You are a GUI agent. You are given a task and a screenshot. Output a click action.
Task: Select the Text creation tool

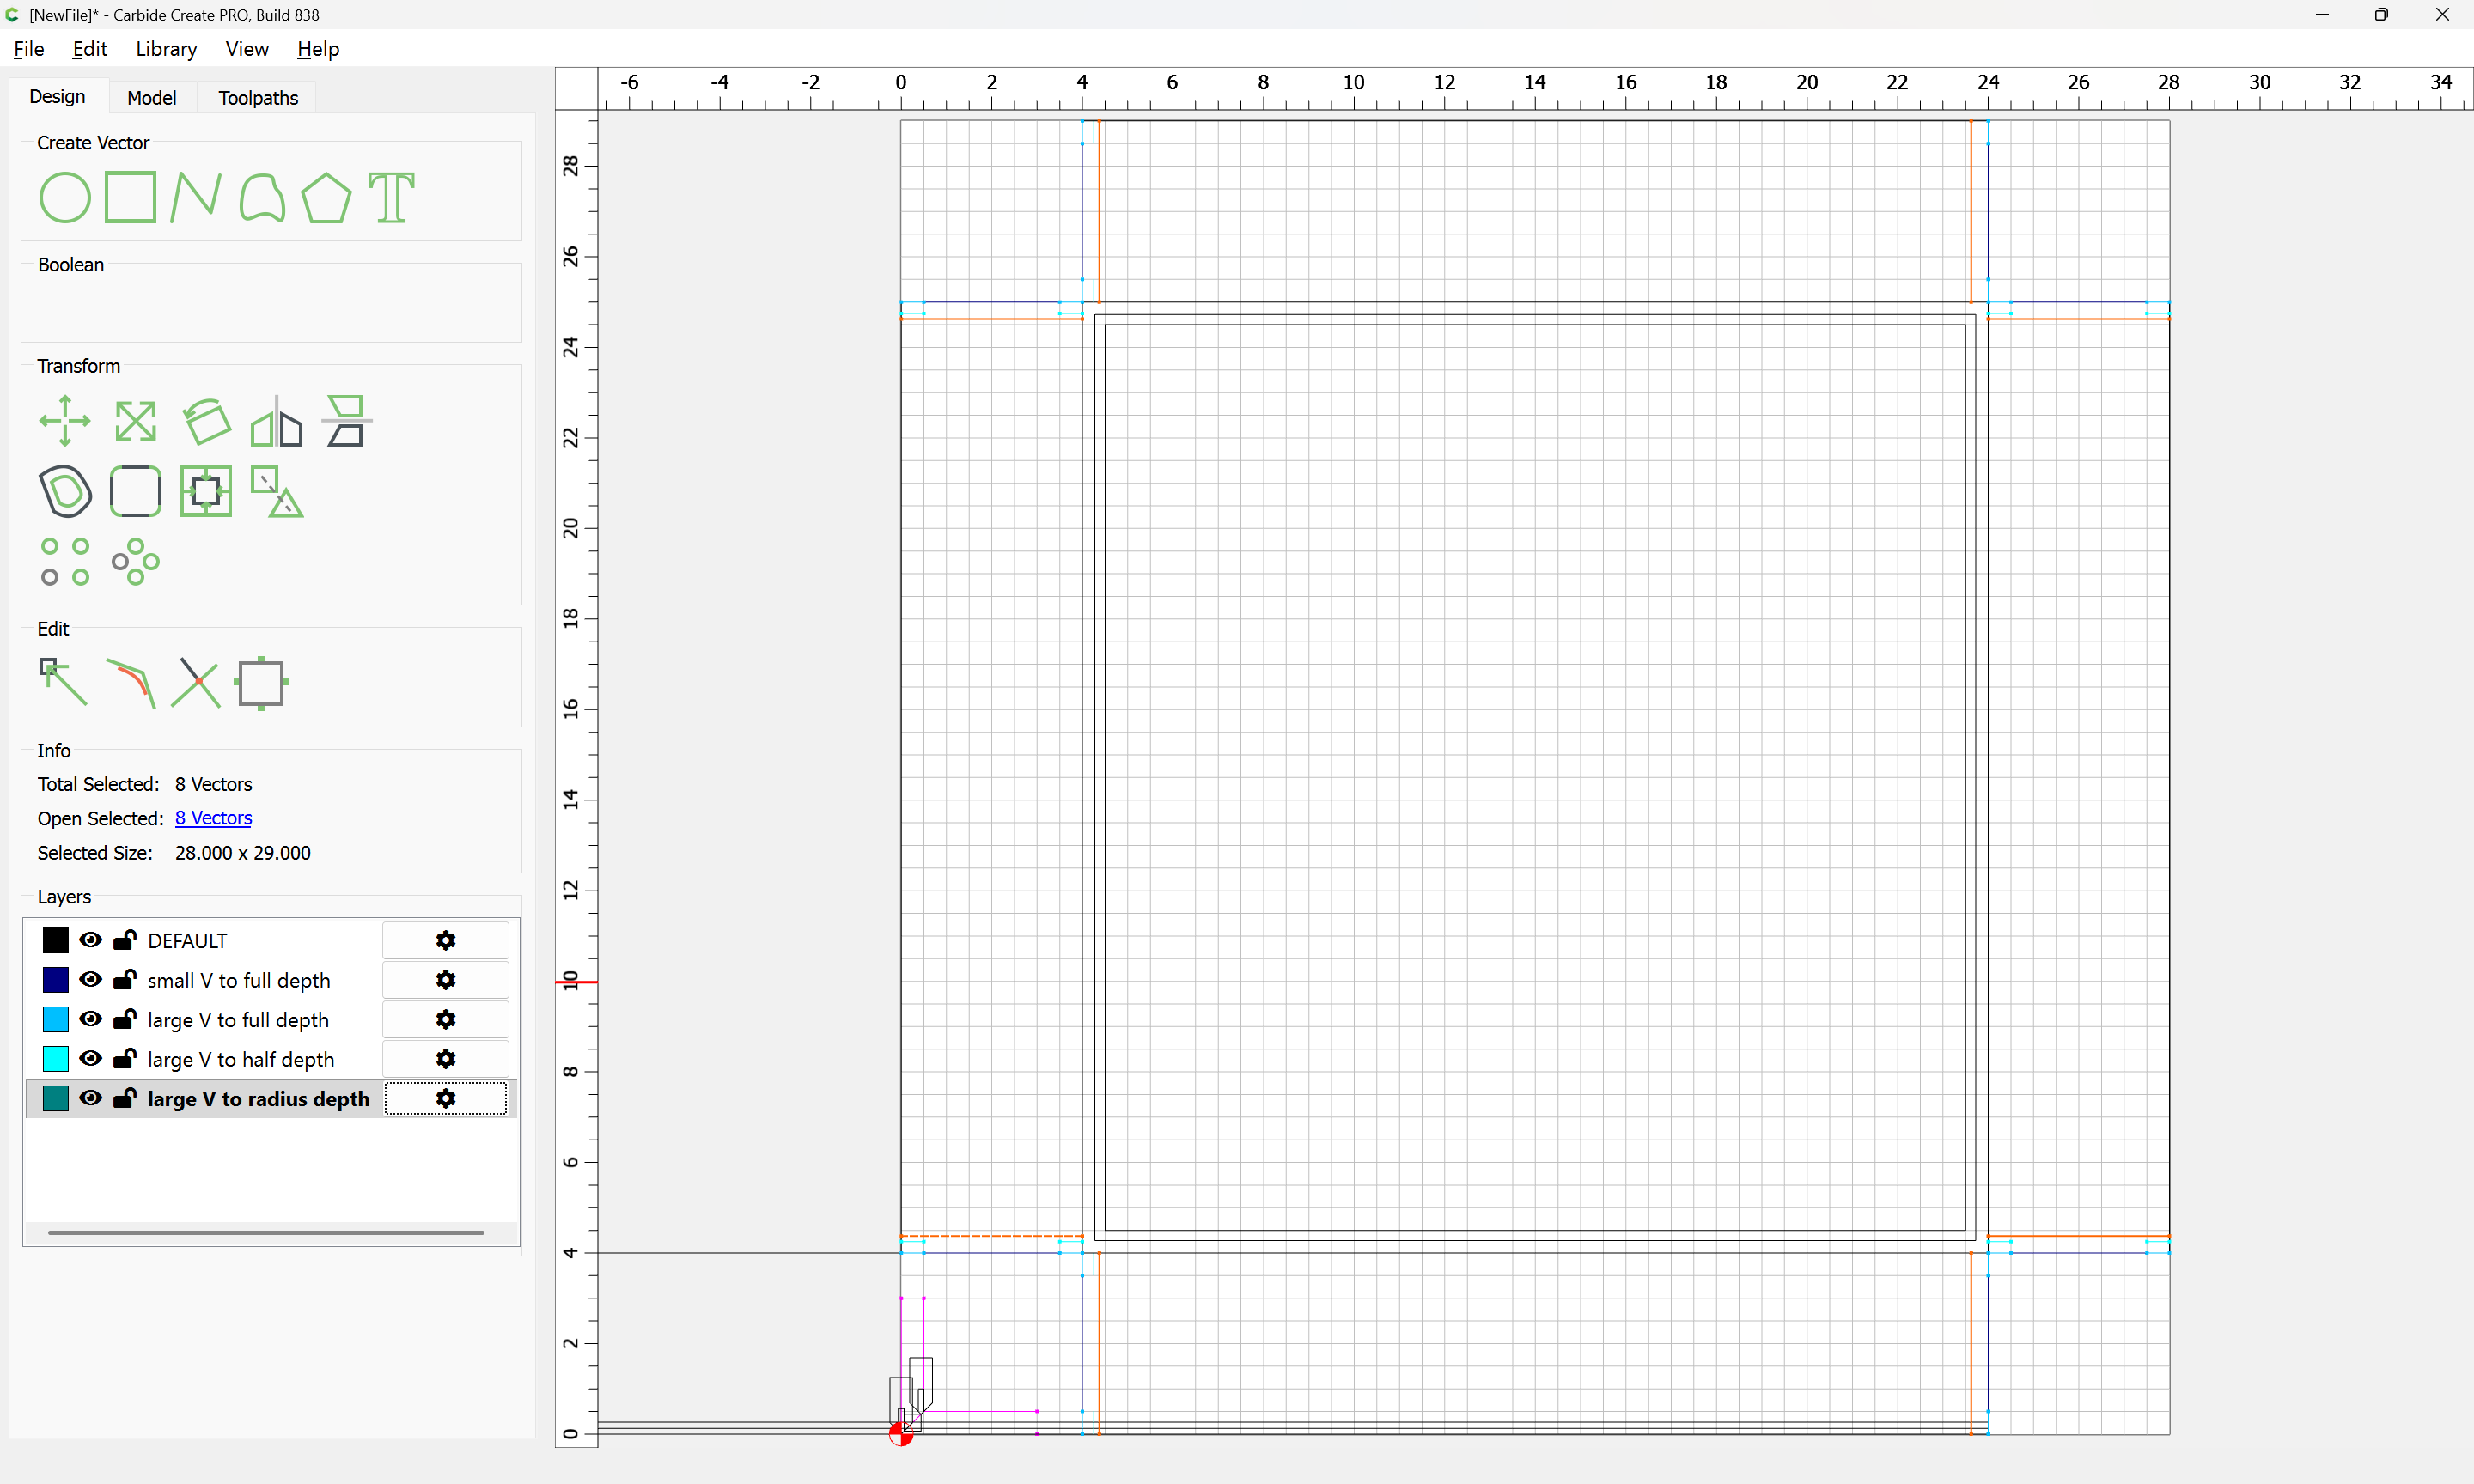click(x=391, y=197)
